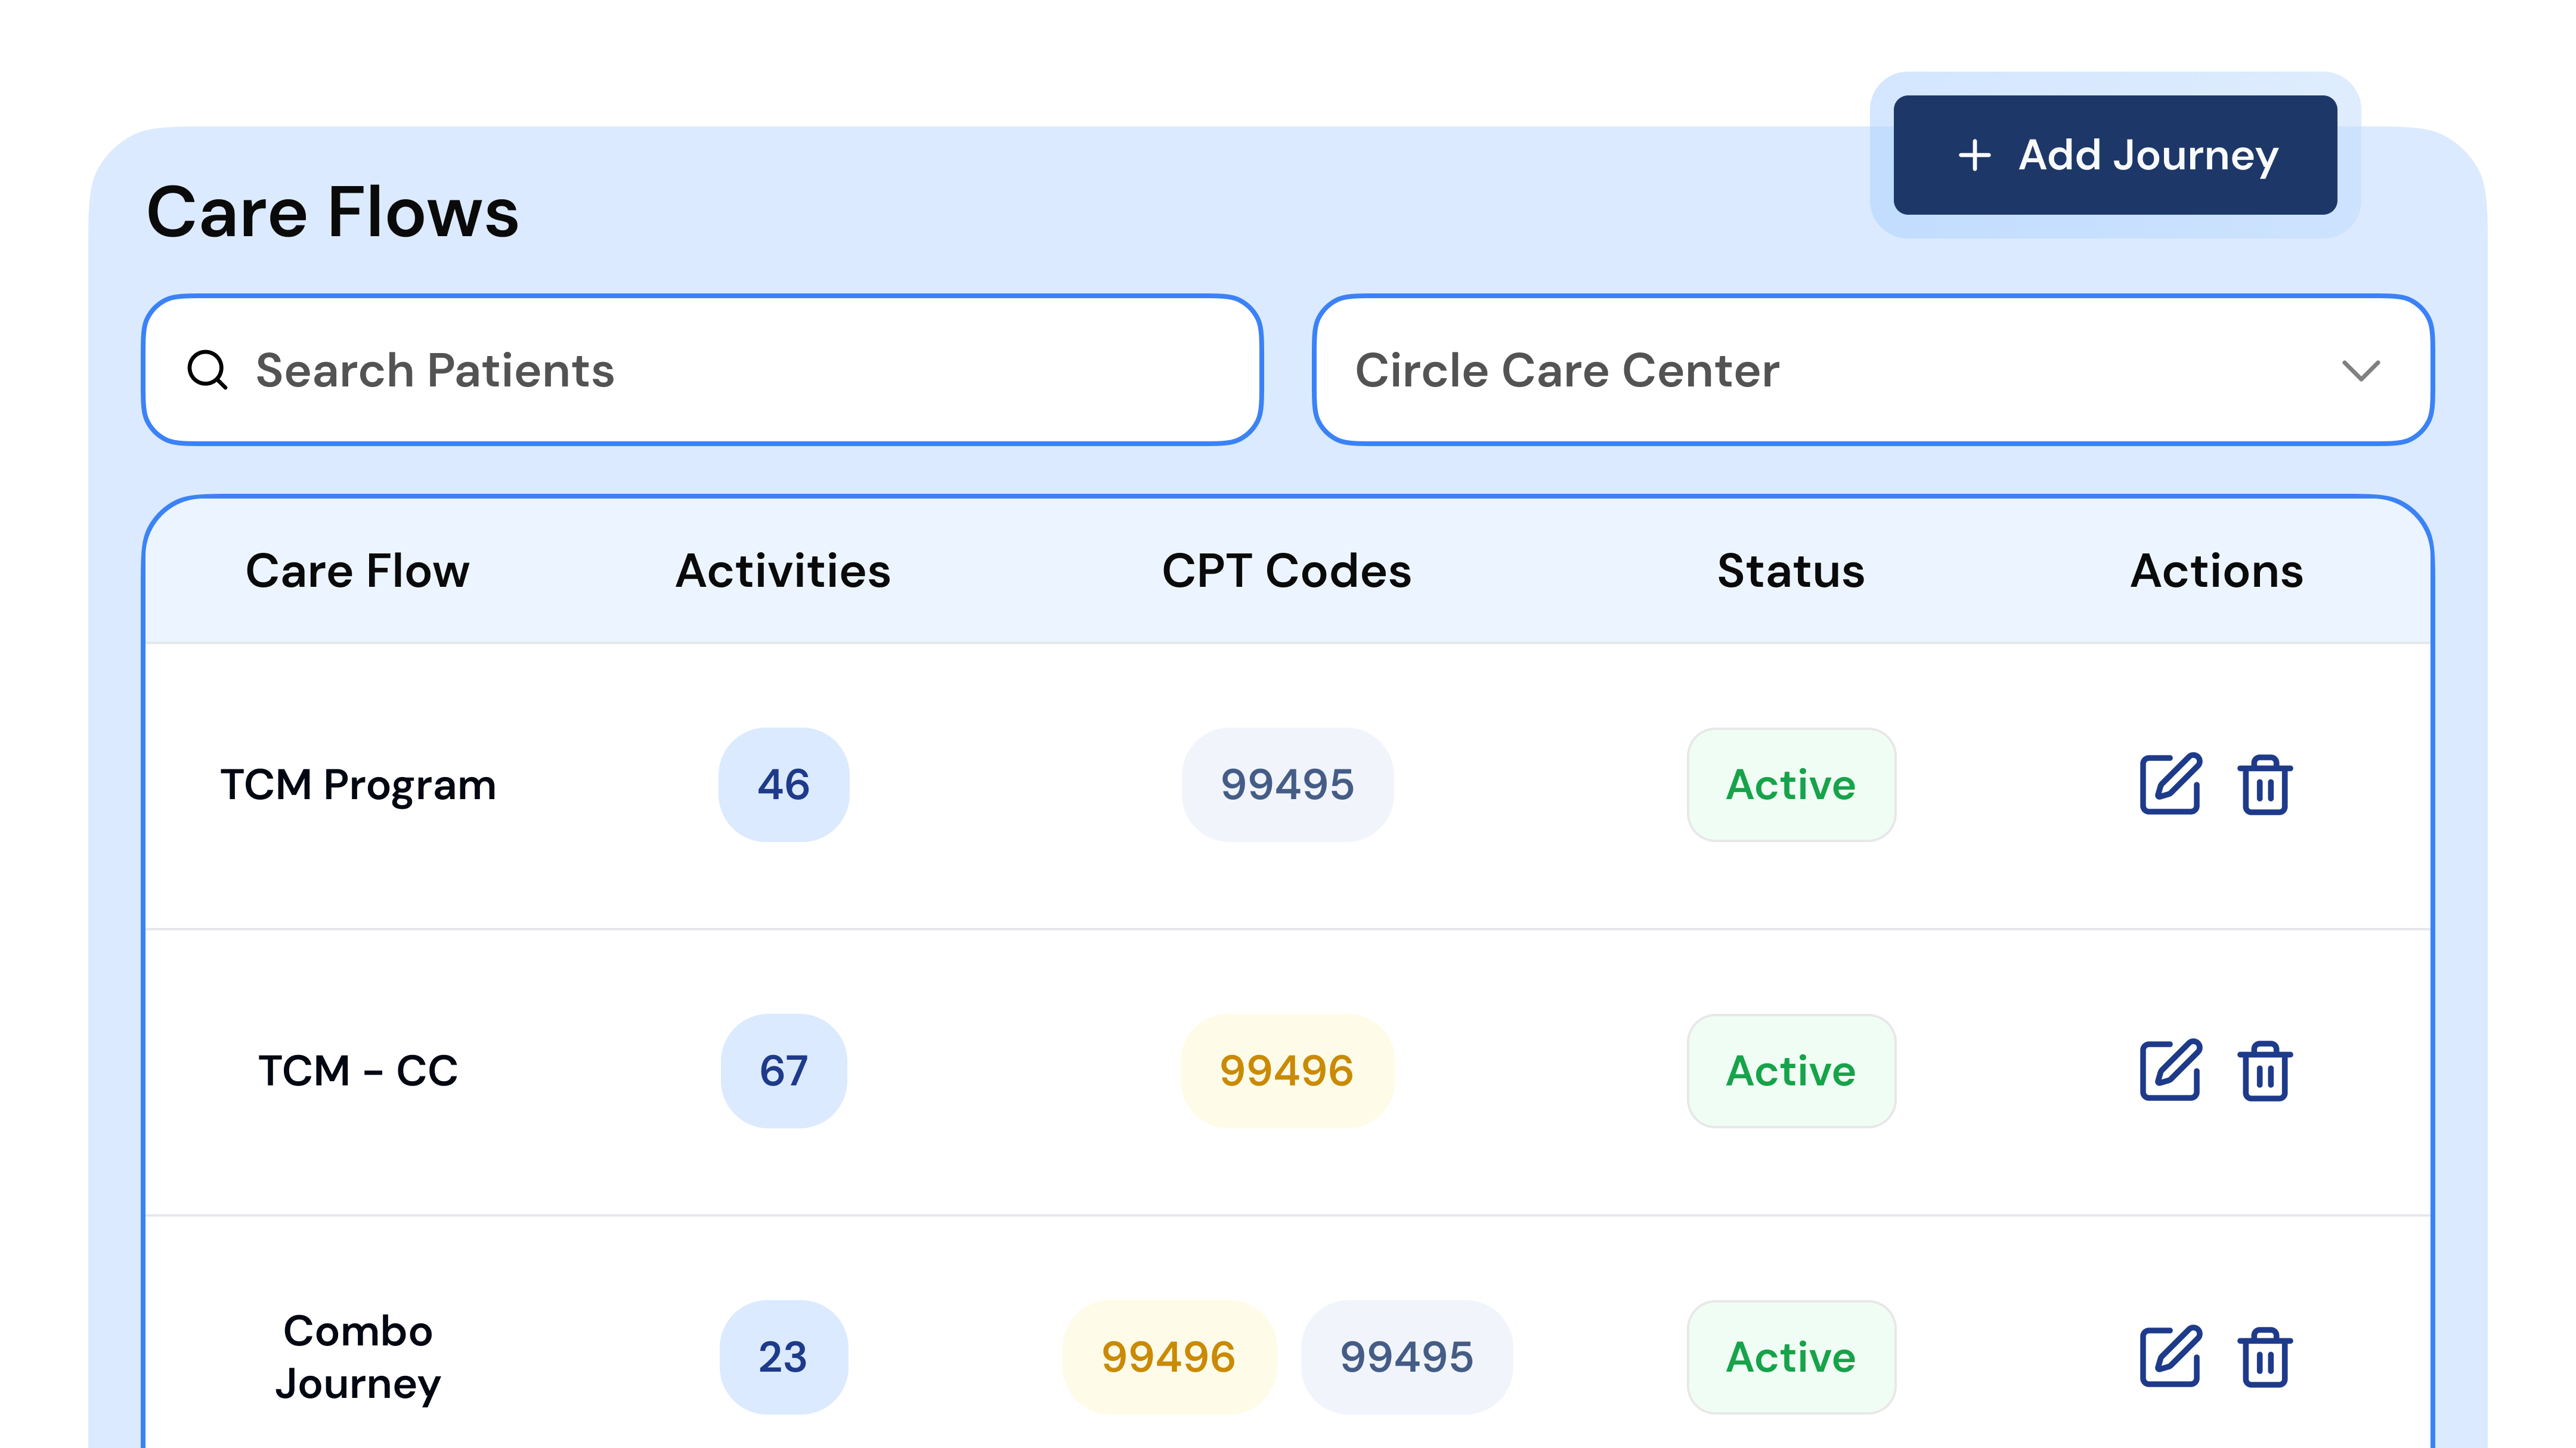Click Active status badge for TCM Program

(1790, 785)
